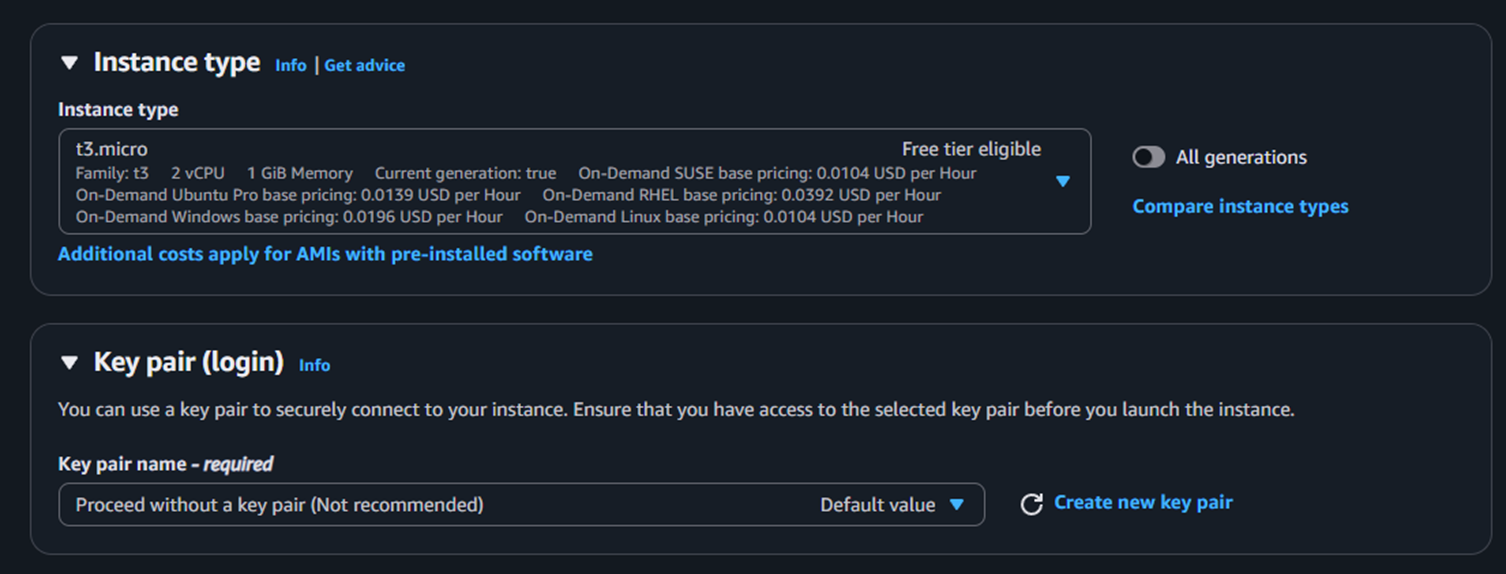The height and width of the screenshot is (574, 1506).
Task: Refresh the key pair list
Action: (x=1031, y=504)
